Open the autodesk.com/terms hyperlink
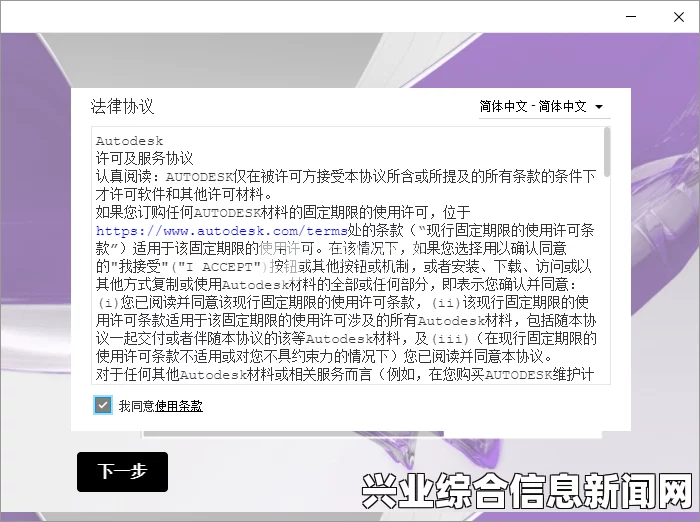 tap(221, 231)
